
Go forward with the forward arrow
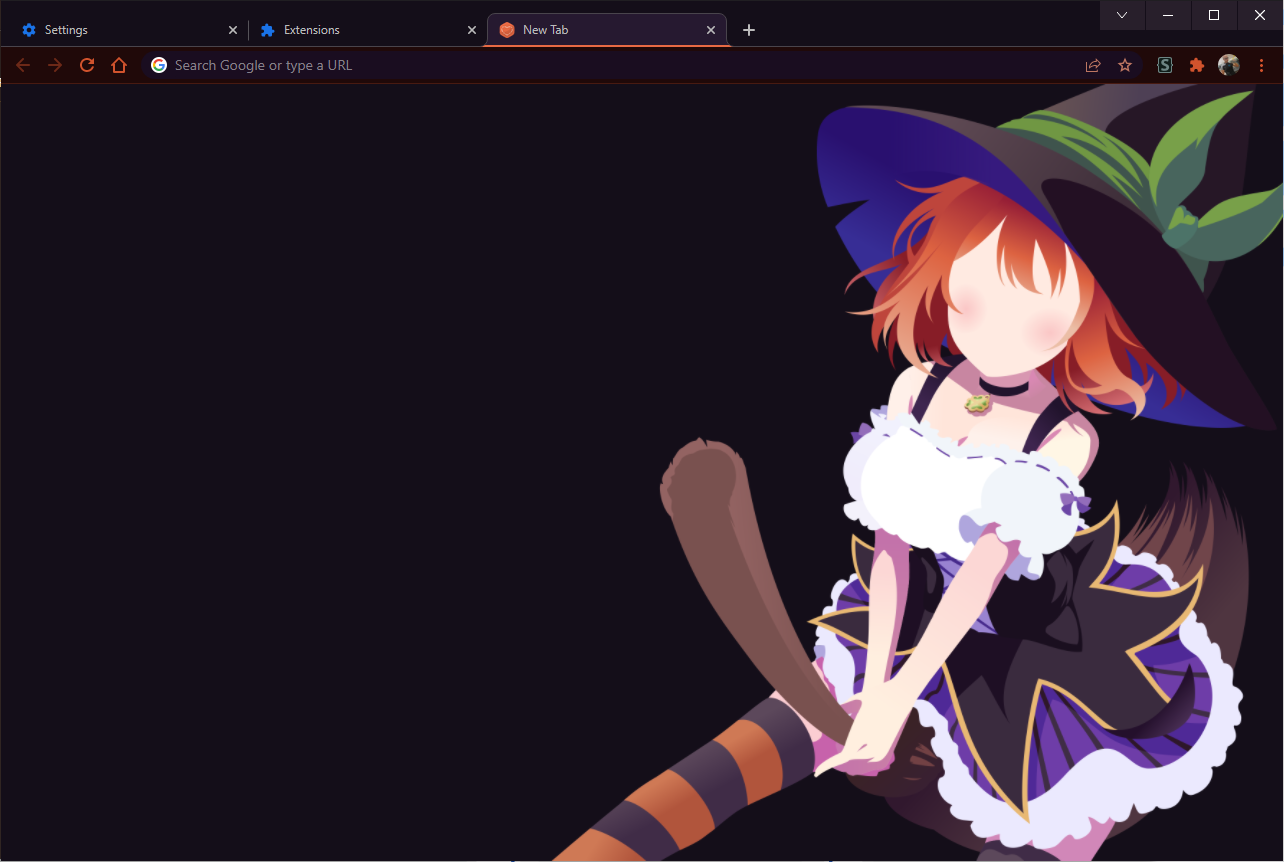click(55, 65)
